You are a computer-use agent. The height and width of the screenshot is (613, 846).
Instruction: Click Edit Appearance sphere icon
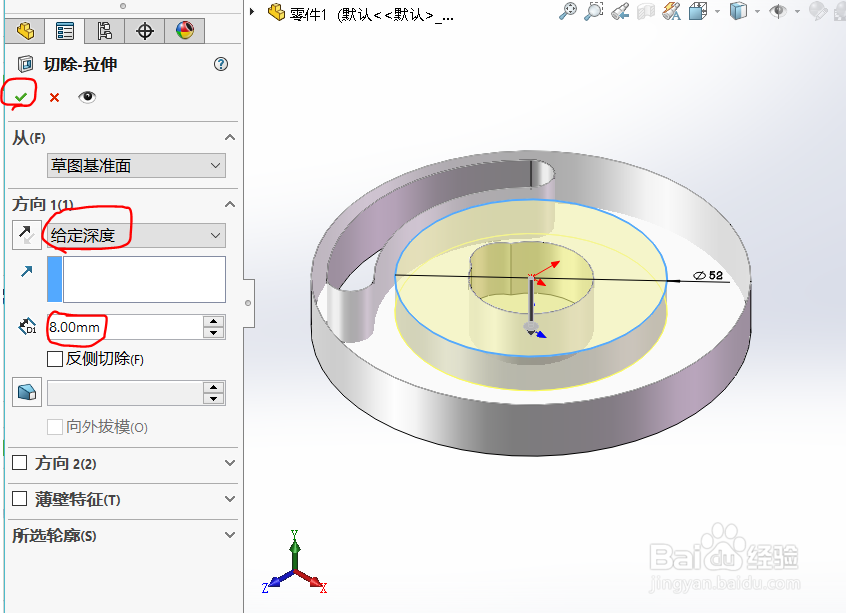tap(818, 11)
